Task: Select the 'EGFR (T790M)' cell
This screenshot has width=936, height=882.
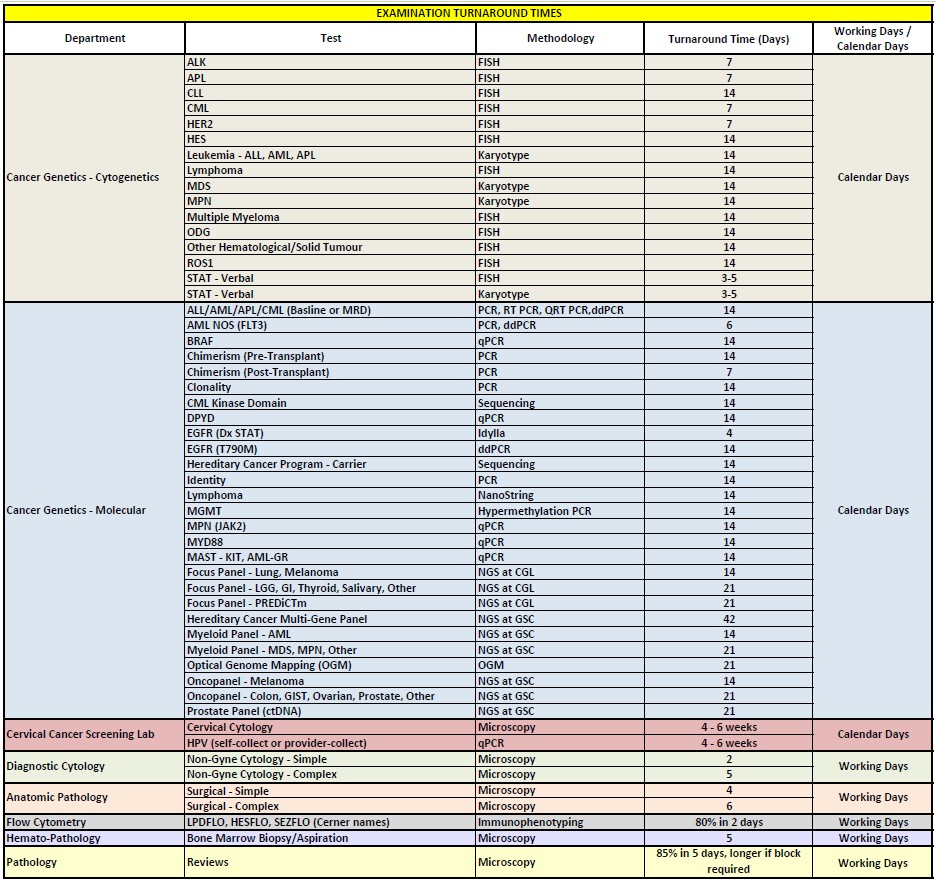Action: click(330, 449)
